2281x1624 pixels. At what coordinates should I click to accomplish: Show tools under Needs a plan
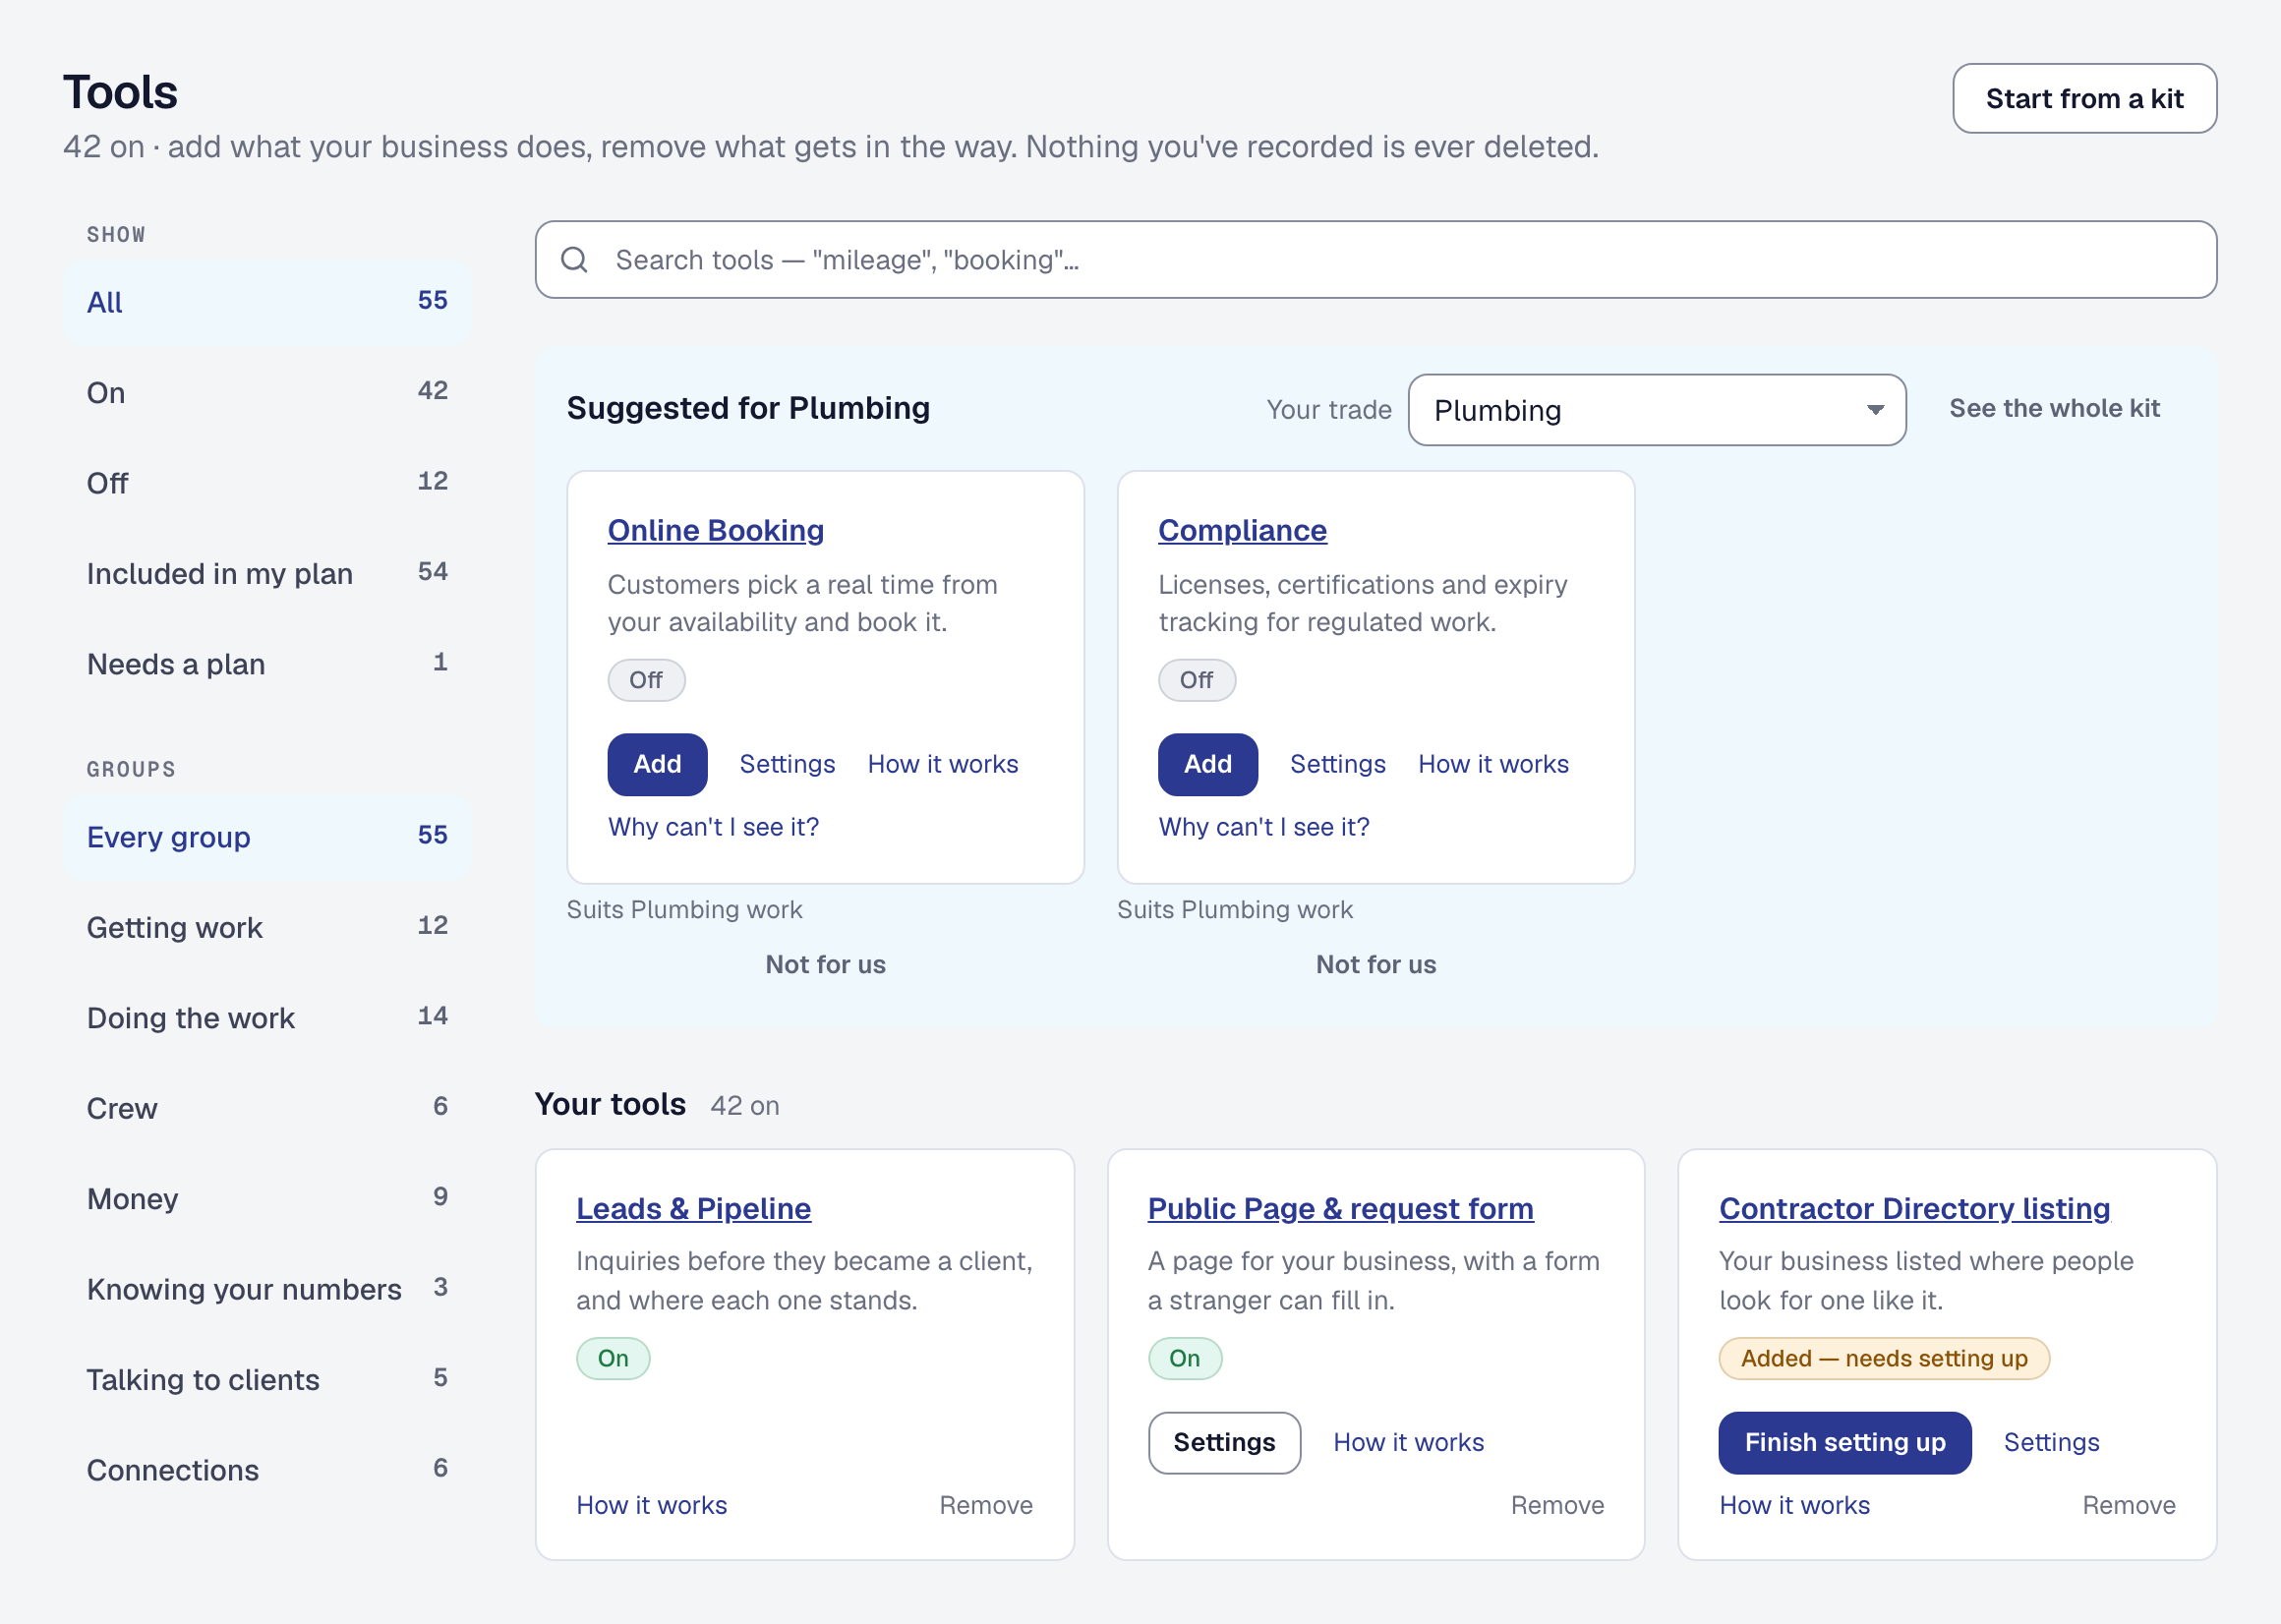pyautogui.click(x=267, y=664)
